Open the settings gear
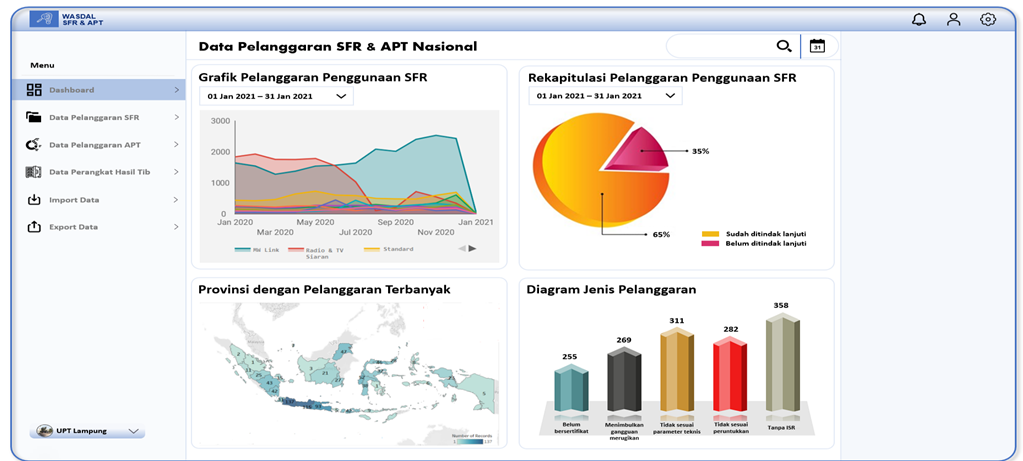1023x461 pixels. (988, 20)
